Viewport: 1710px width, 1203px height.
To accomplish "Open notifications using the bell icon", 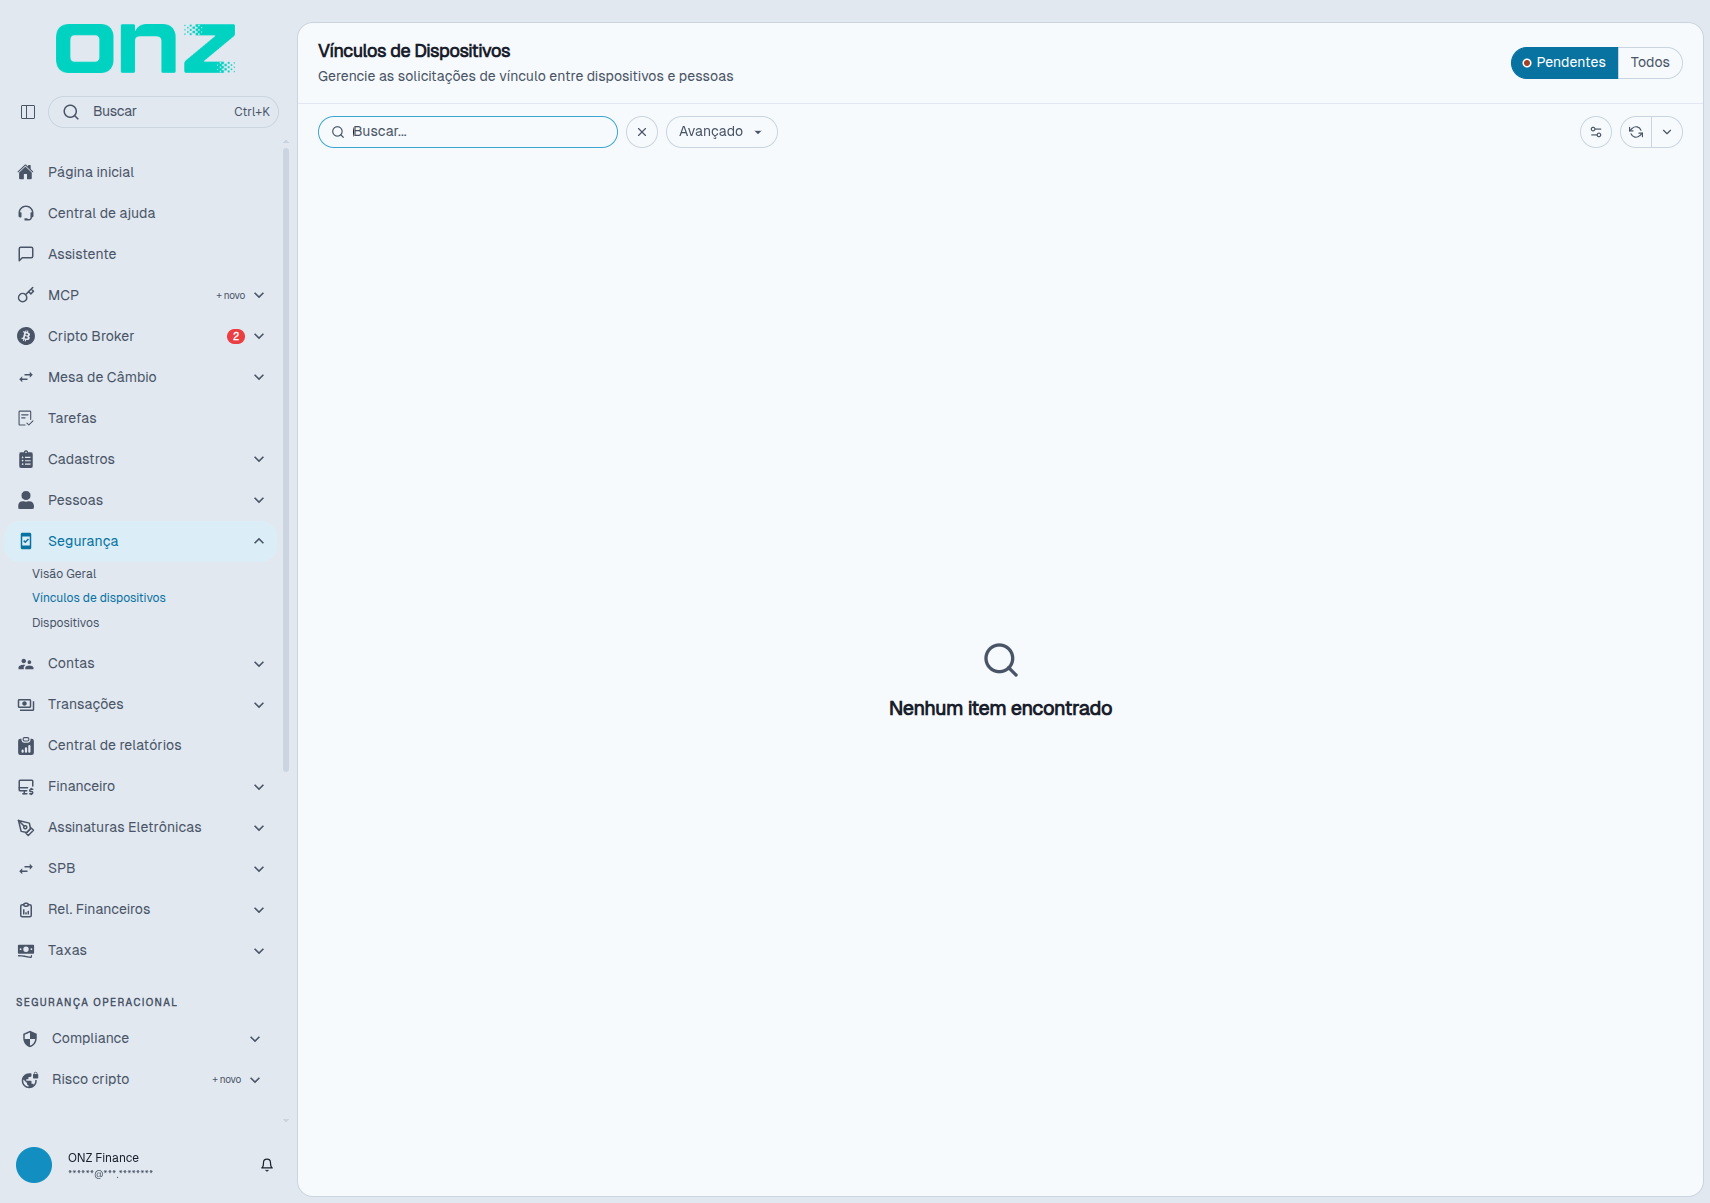I will (267, 1165).
